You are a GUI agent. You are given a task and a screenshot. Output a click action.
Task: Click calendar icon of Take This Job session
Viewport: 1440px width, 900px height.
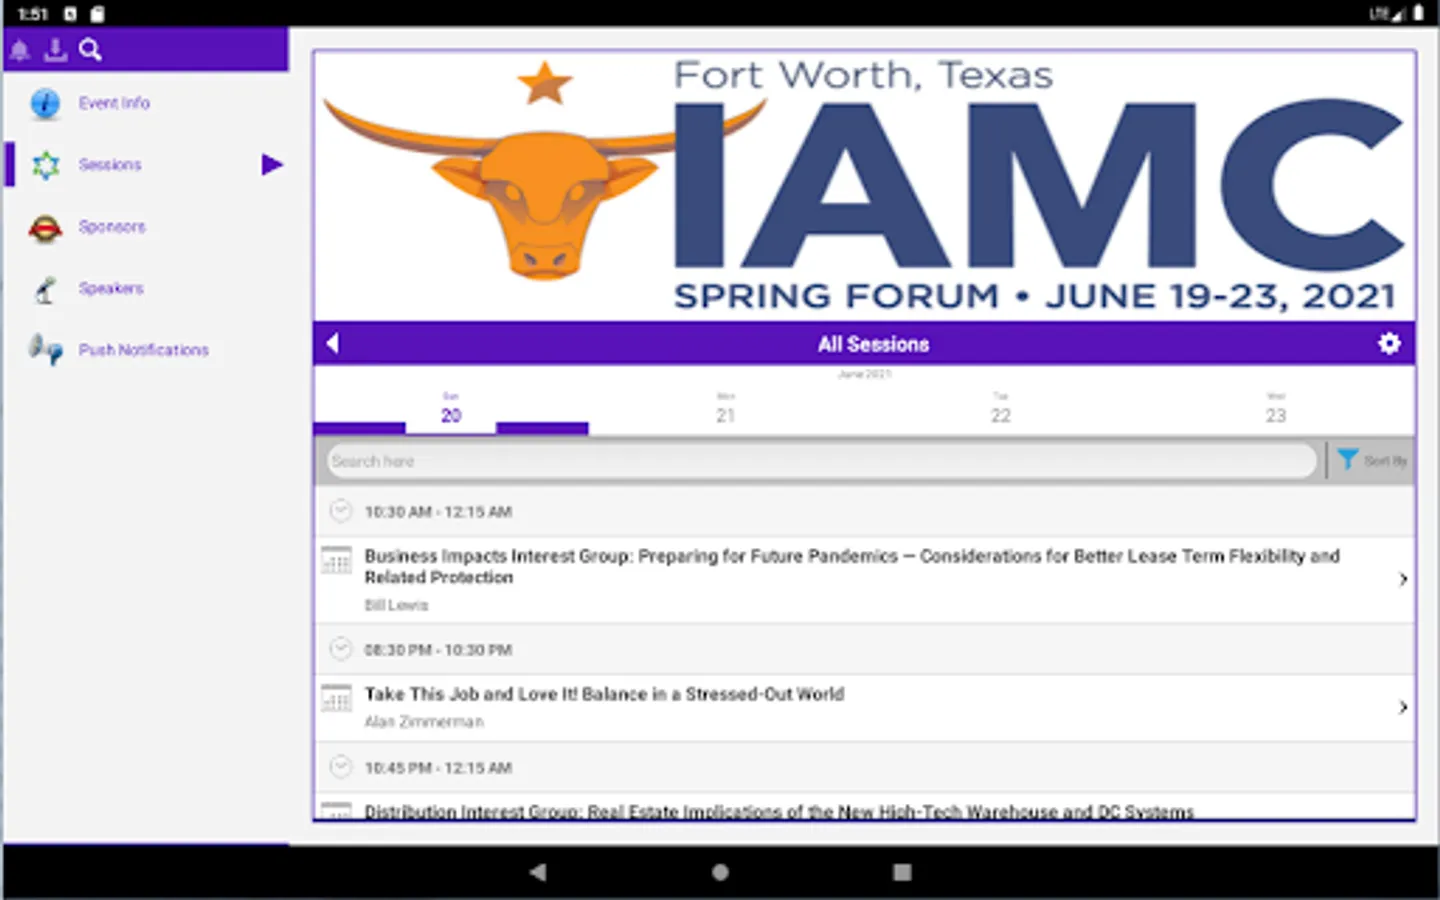coord(337,698)
